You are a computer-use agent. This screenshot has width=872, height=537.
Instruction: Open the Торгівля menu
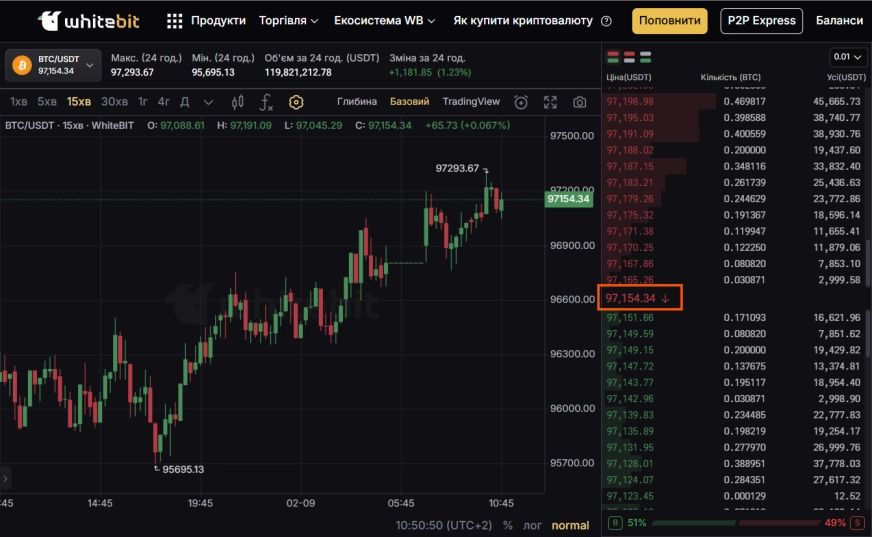click(x=288, y=21)
